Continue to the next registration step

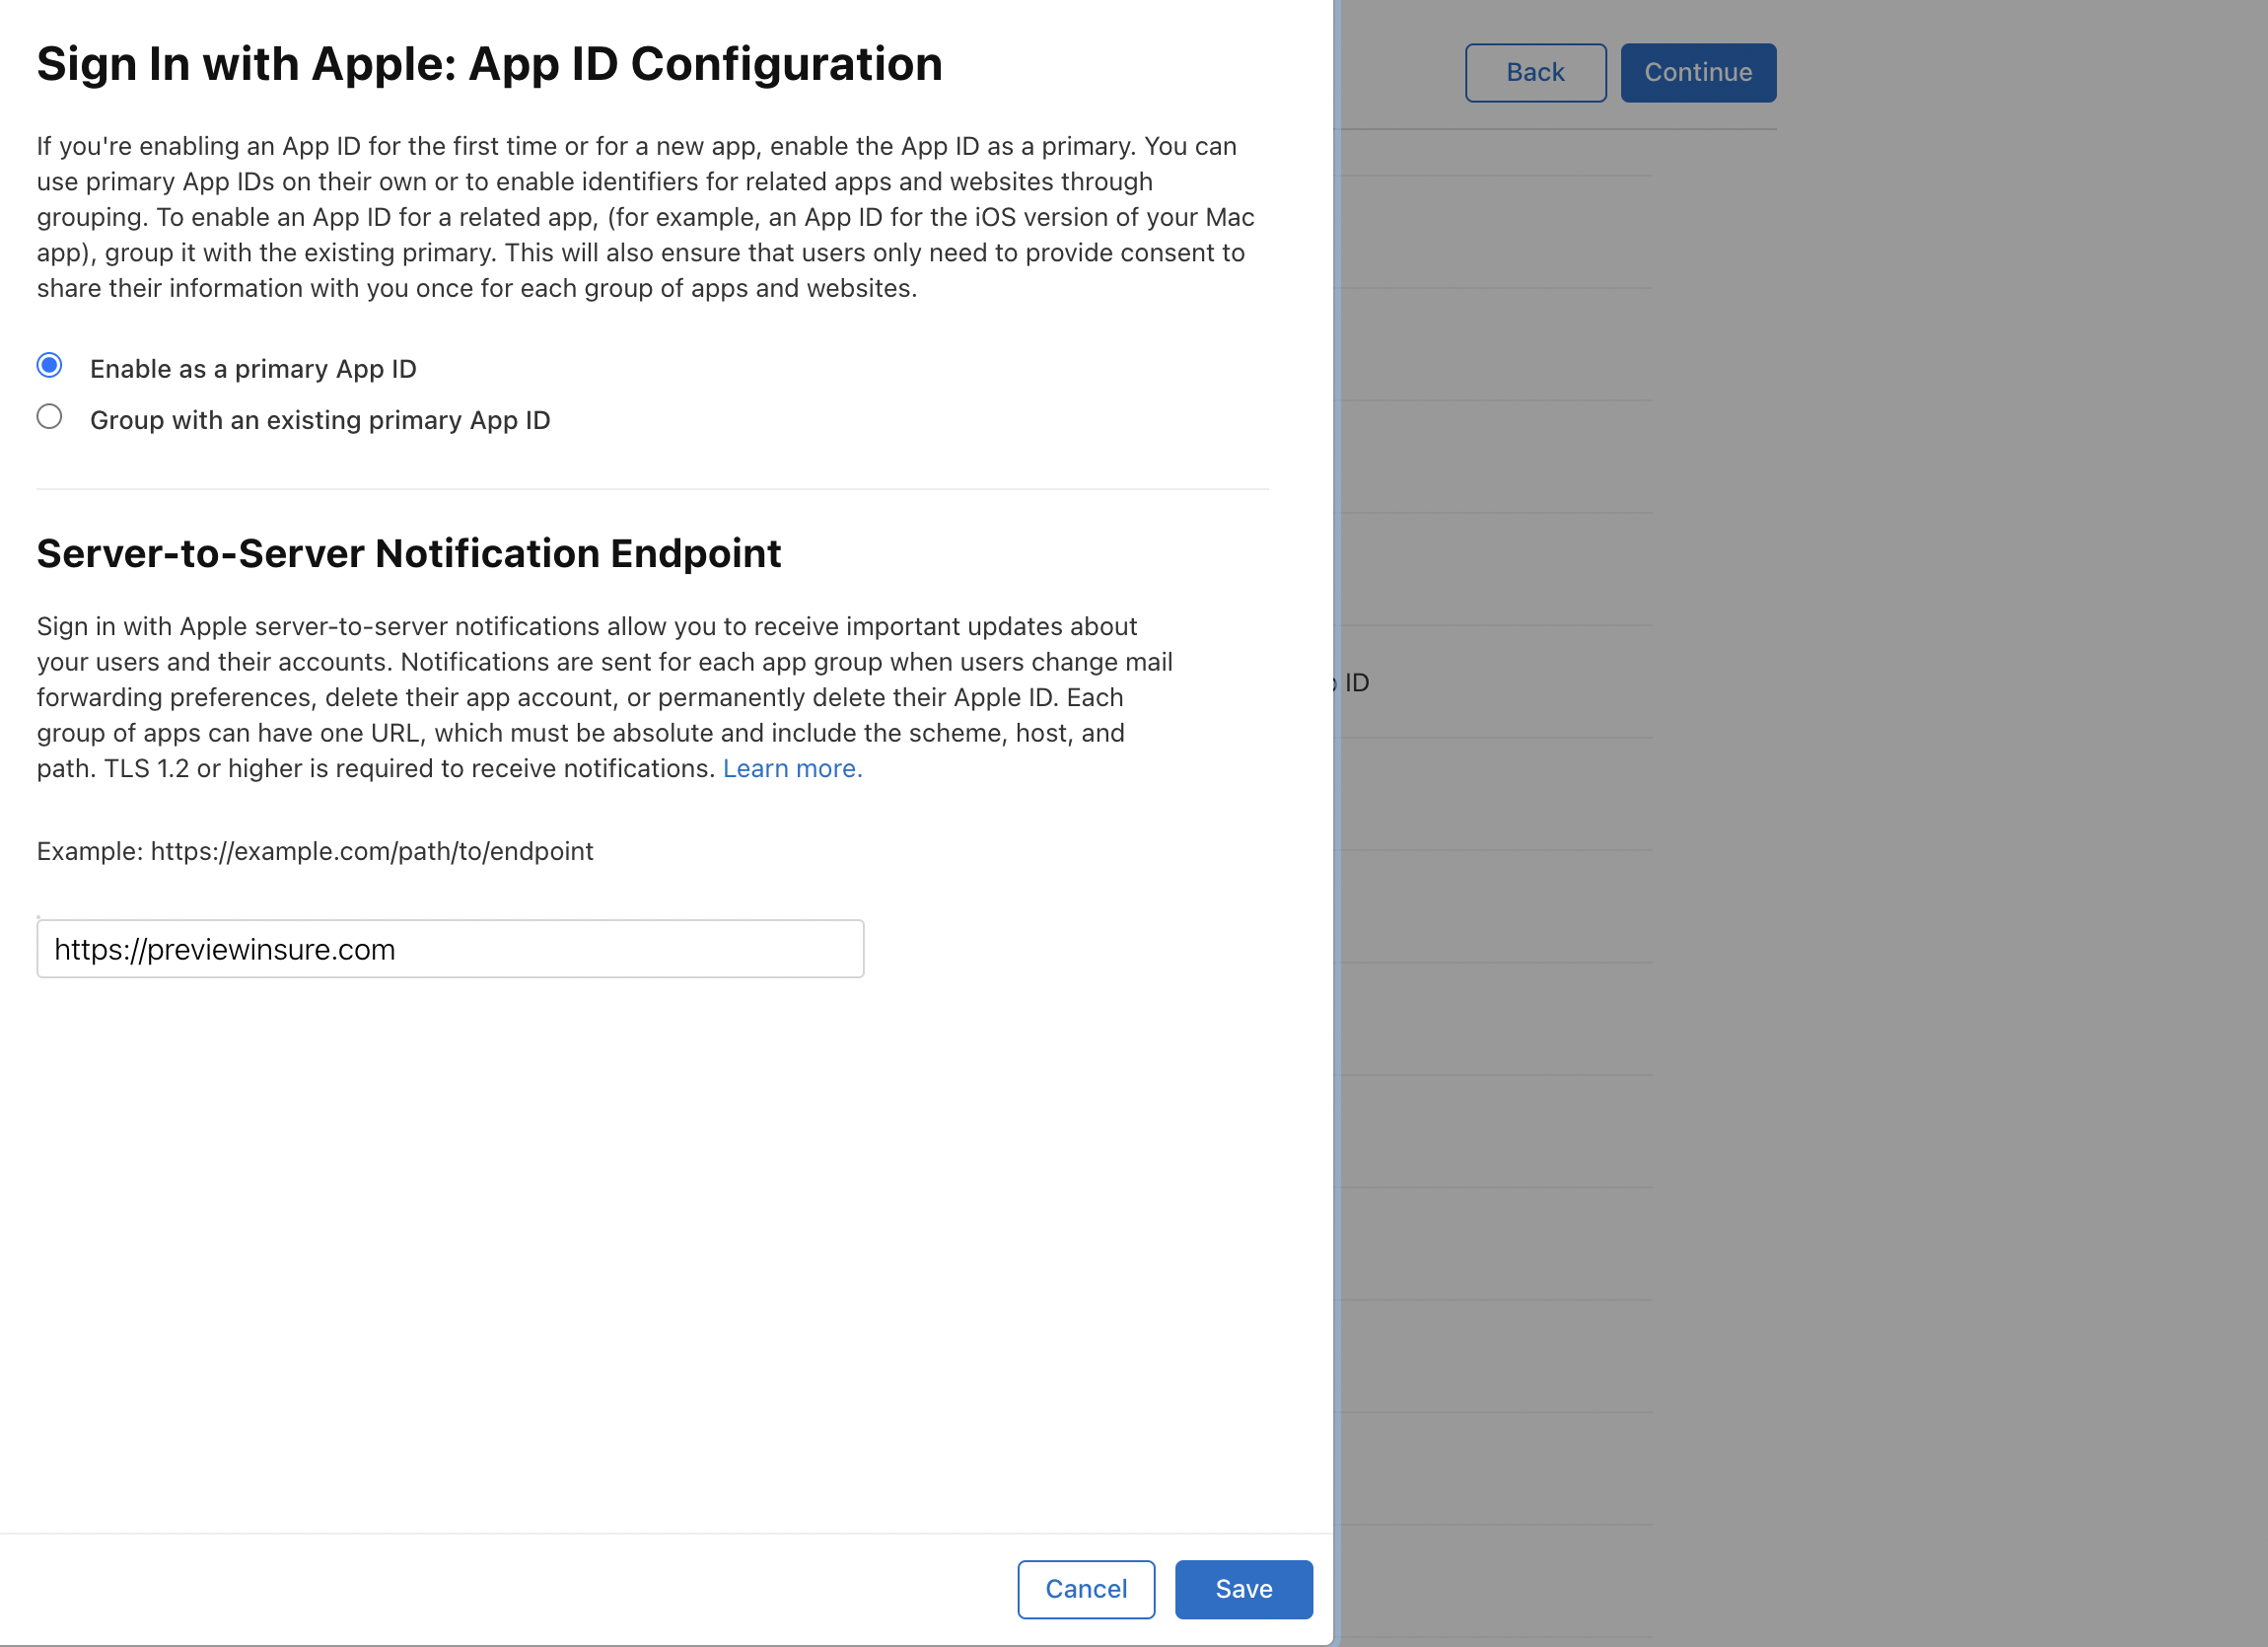[x=1698, y=72]
